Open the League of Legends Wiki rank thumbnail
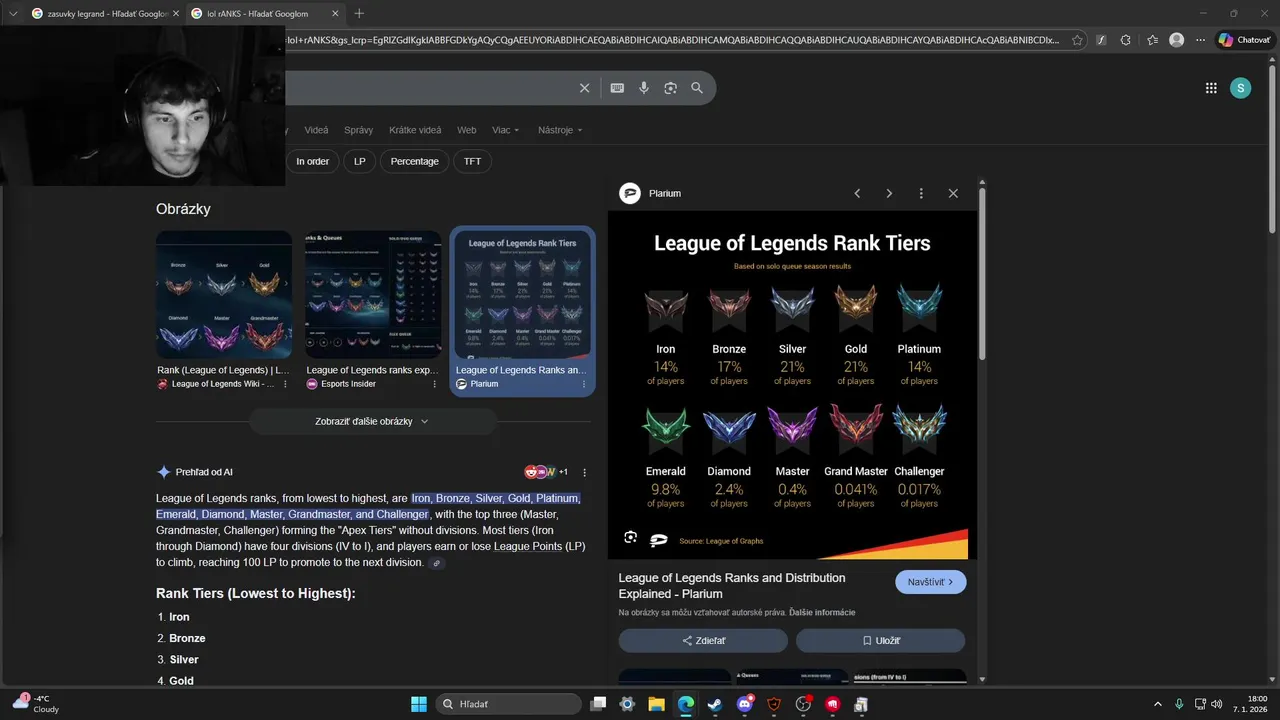Screen dimensions: 1280x720 coord(224,294)
